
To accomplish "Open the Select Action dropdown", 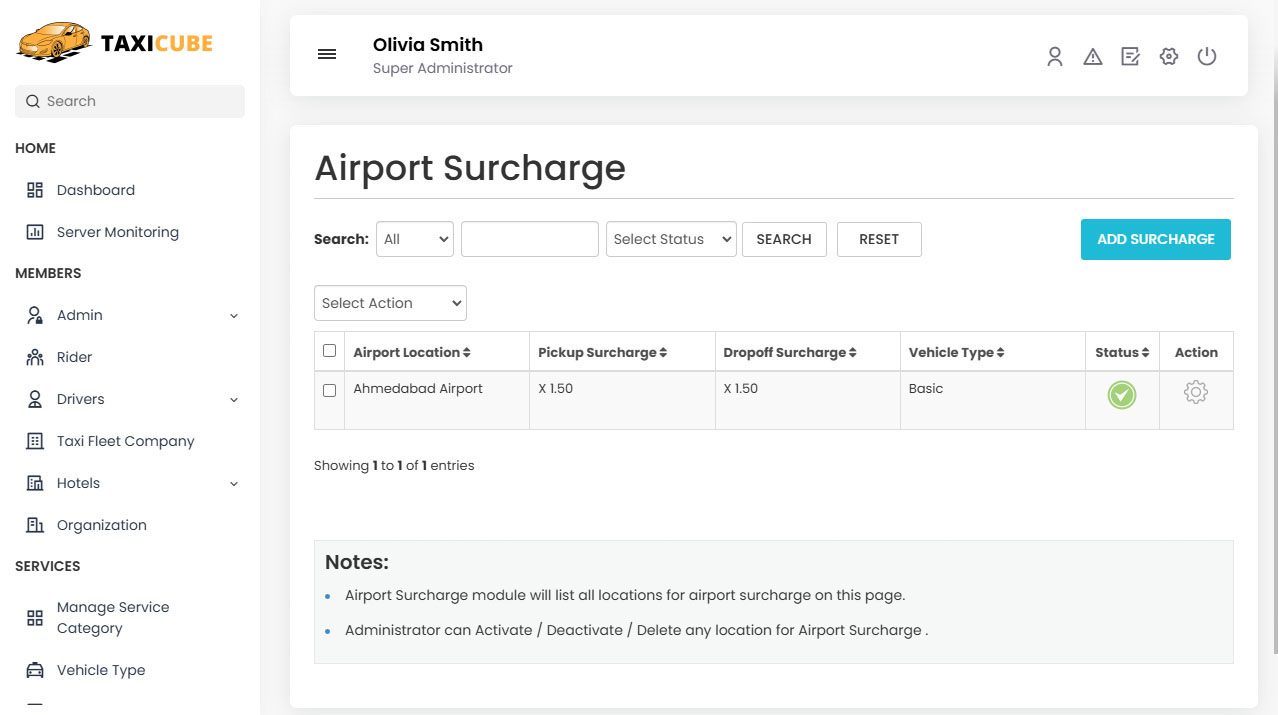I will coord(390,303).
